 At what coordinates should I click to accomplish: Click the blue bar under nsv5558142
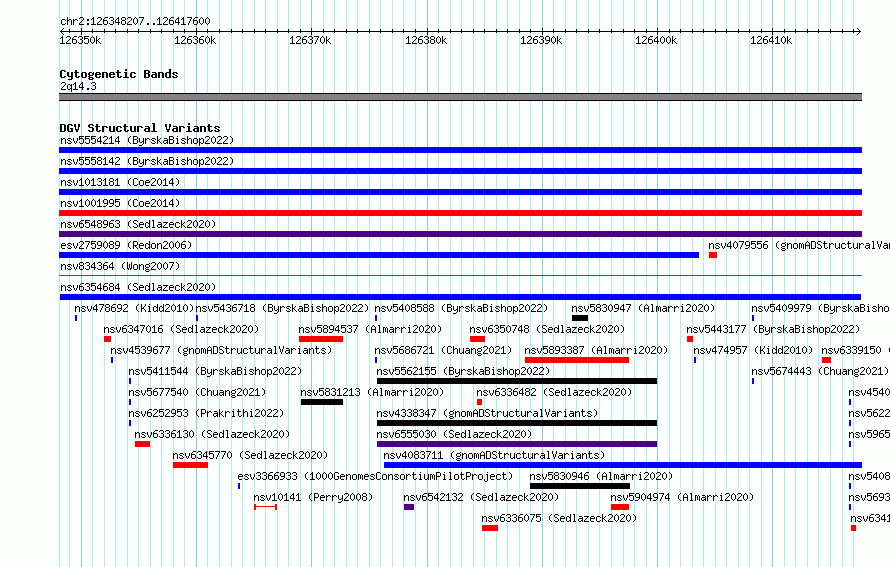click(460, 171)
